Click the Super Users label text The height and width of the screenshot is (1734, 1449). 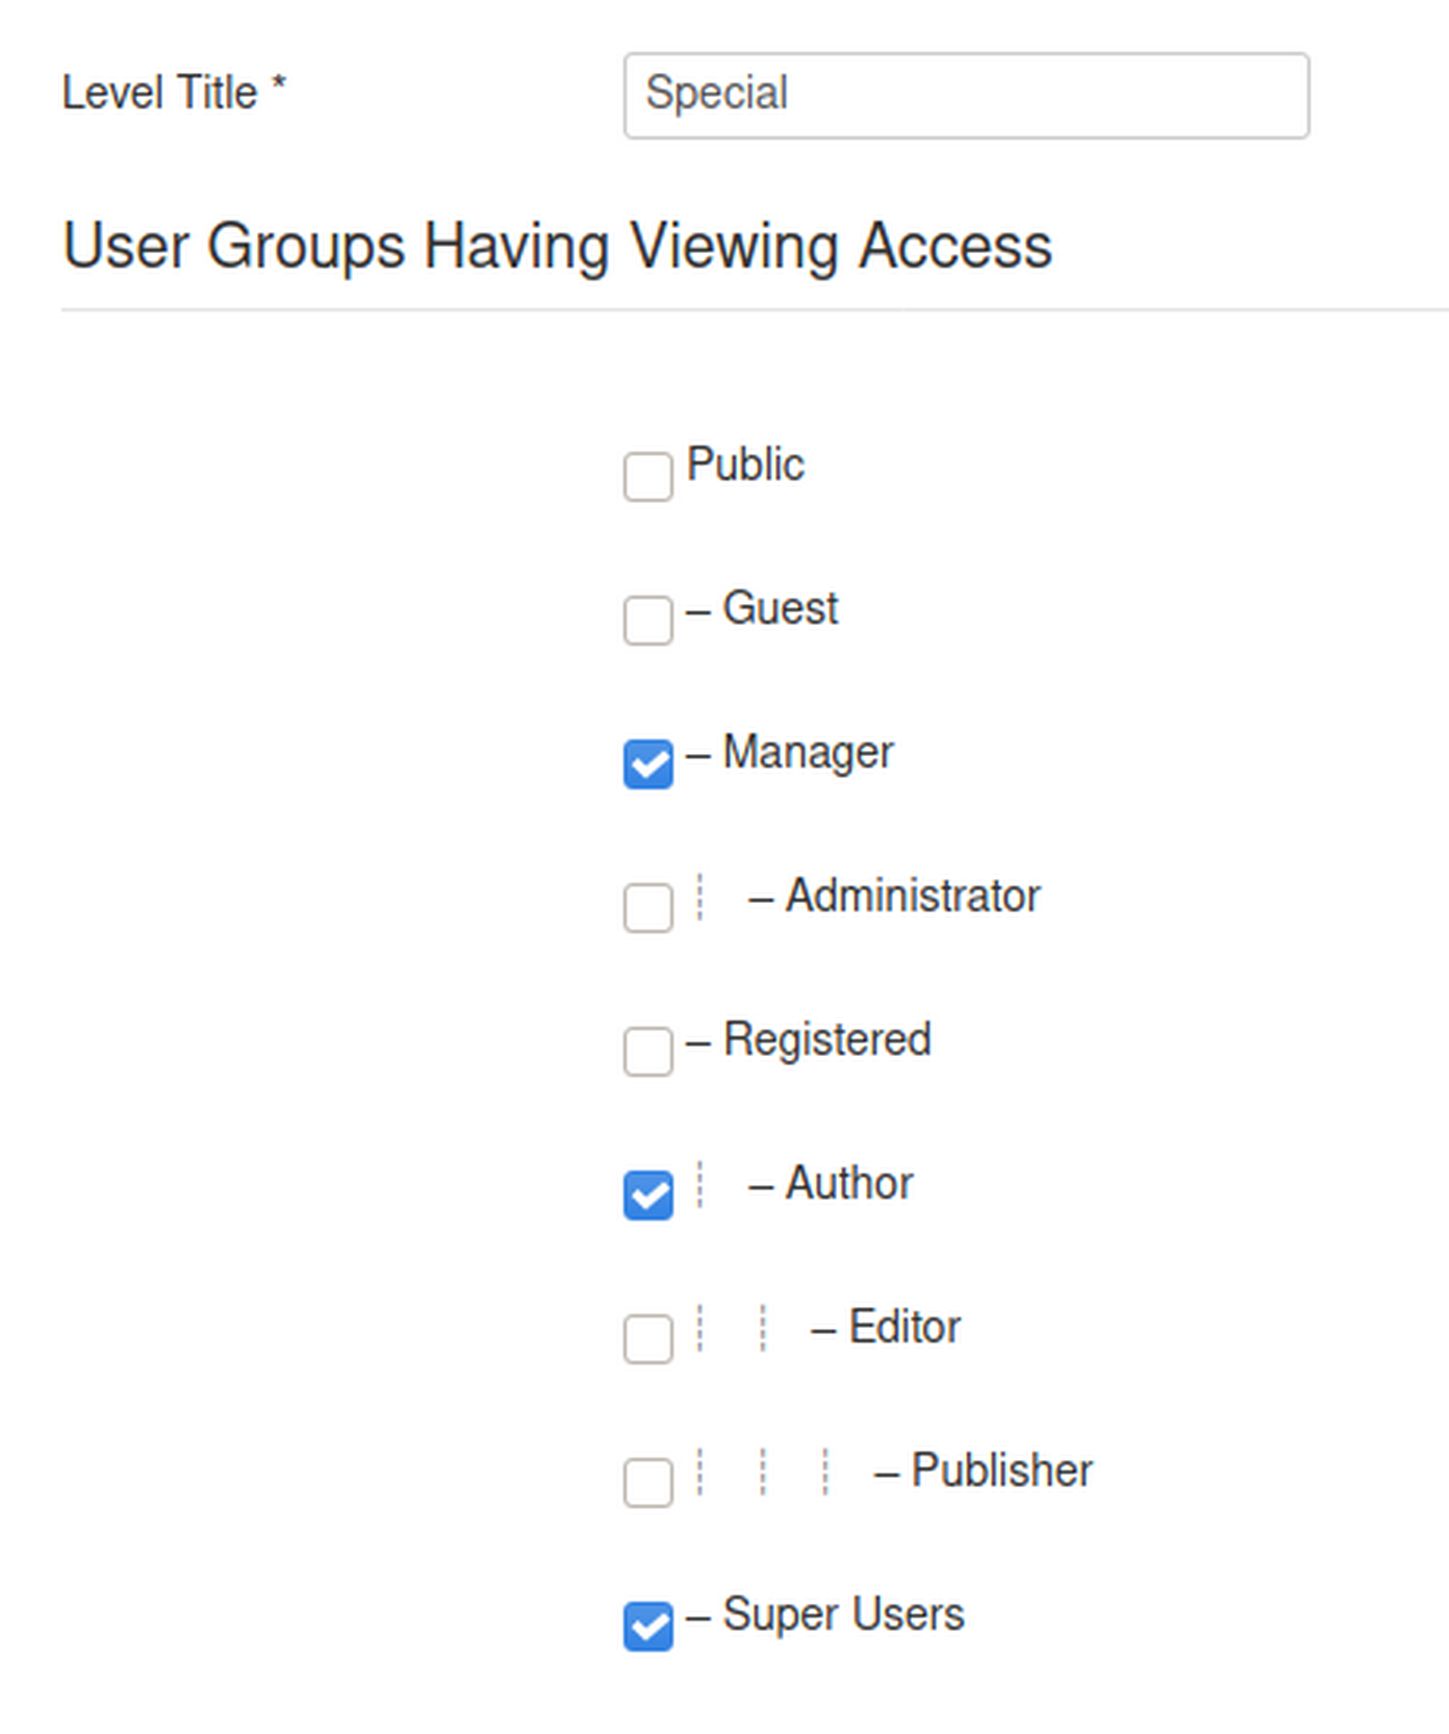tap(842, 1615)
